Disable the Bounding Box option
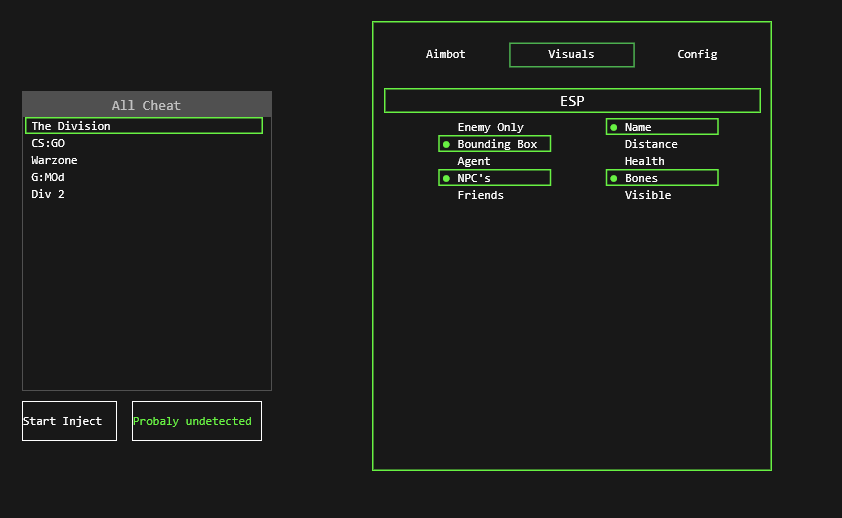 tap(495, 144)
